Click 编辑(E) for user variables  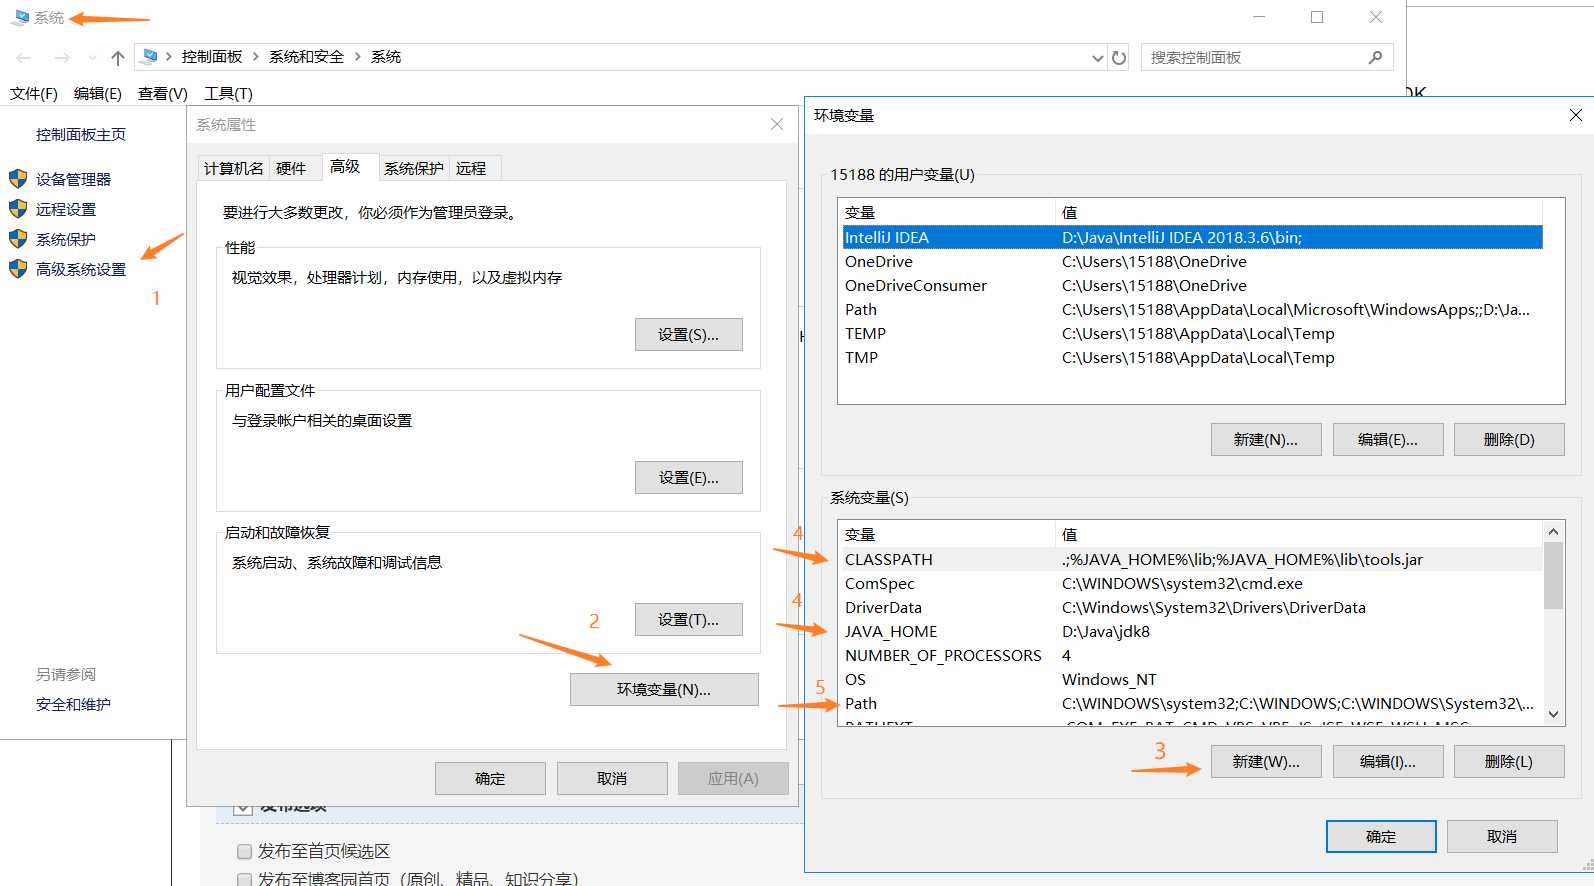click(x=1388, y=440)
